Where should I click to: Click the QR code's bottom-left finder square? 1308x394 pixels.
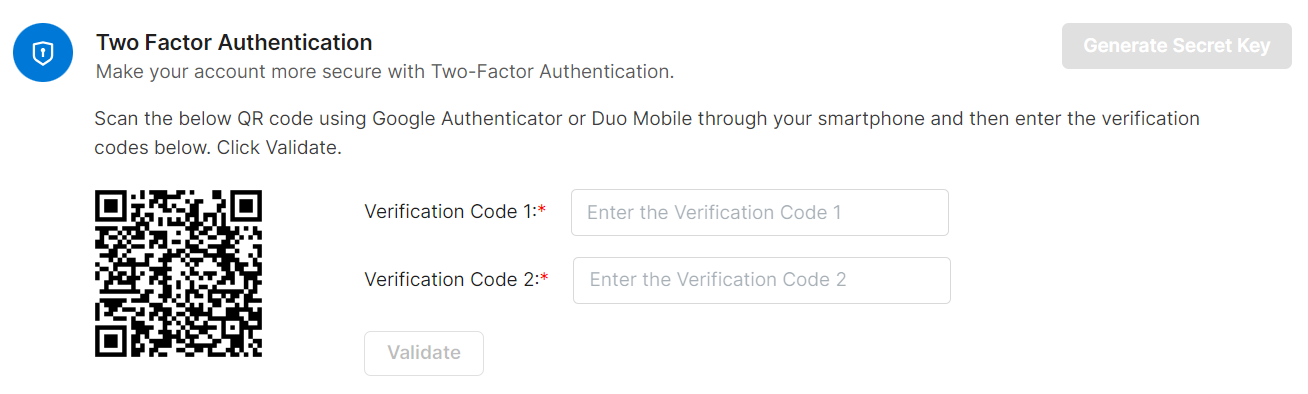[114, 338]
